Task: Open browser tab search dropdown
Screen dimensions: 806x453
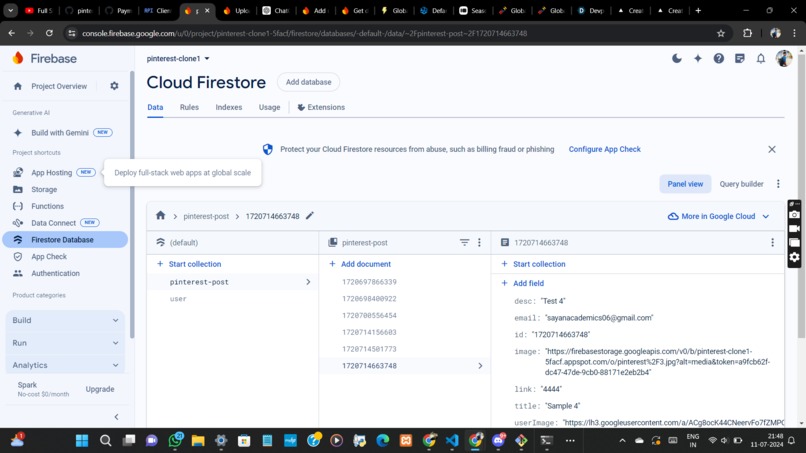Action: (10, 10)
